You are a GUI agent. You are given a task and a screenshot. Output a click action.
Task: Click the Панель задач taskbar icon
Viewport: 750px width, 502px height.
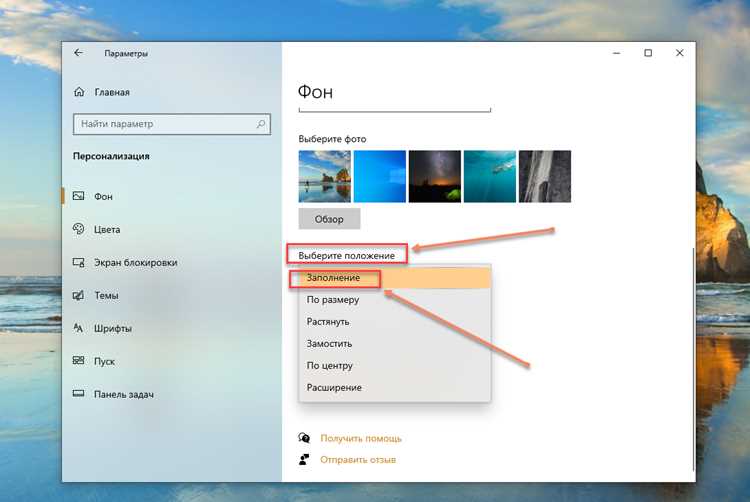point(78,393)
